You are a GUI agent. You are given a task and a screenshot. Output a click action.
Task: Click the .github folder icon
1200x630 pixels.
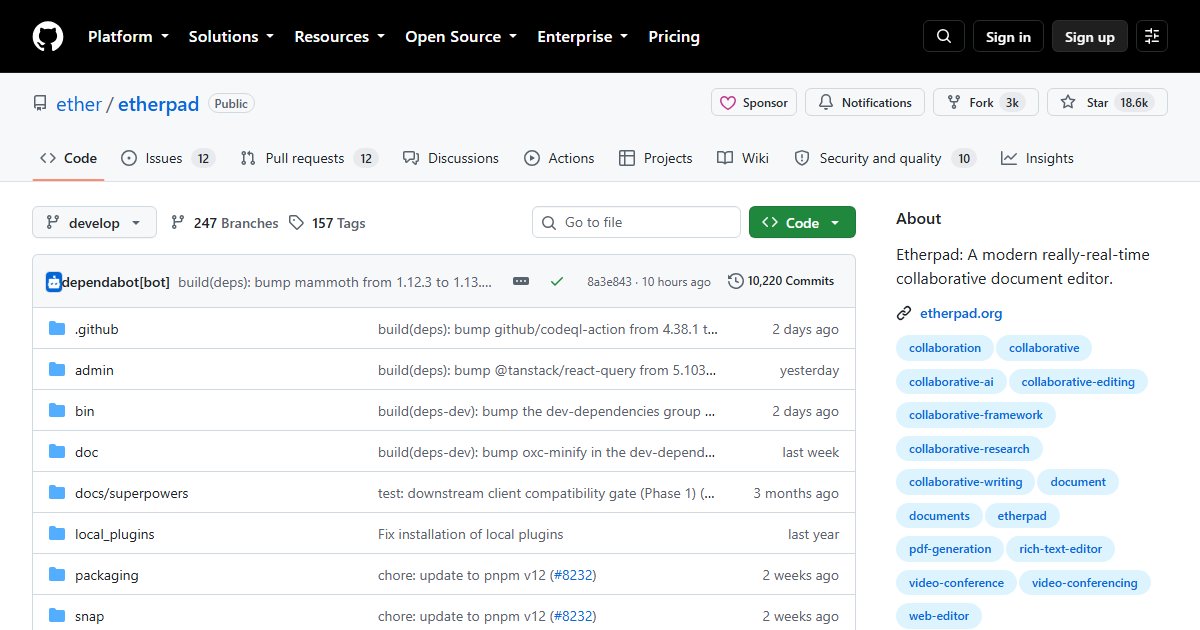(57, 329)
